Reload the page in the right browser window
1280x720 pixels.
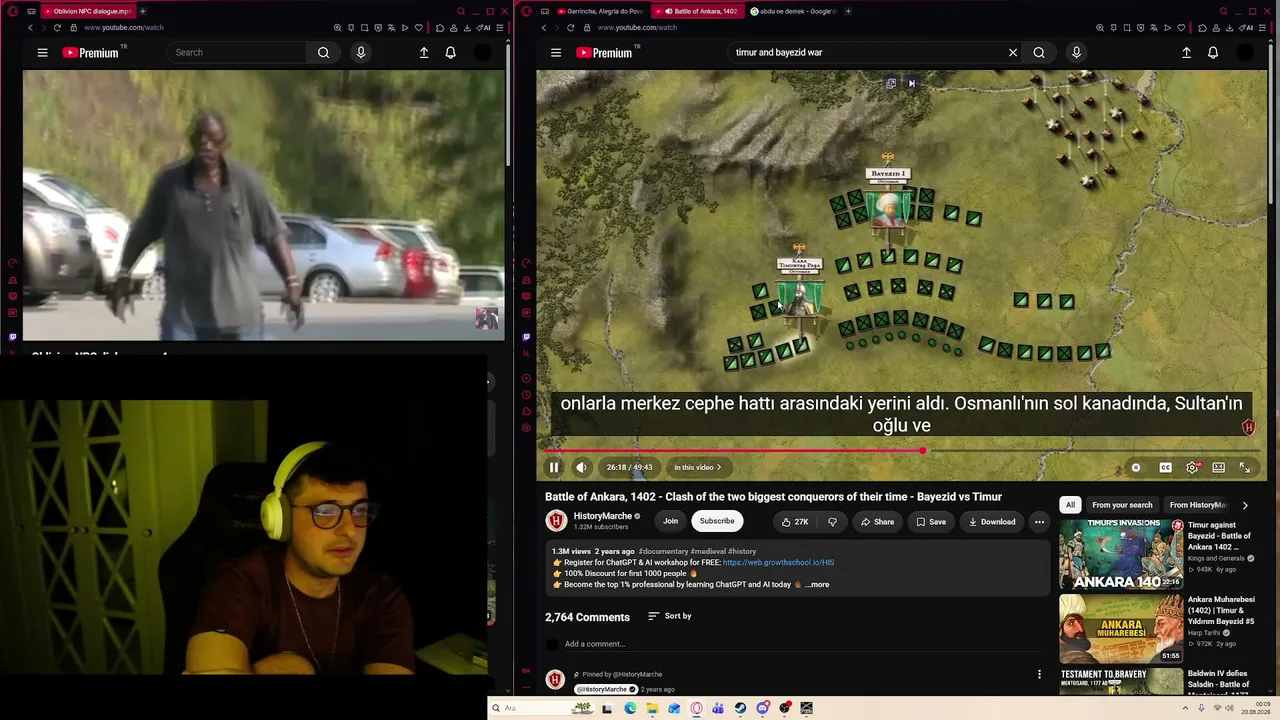click(570, 27)
